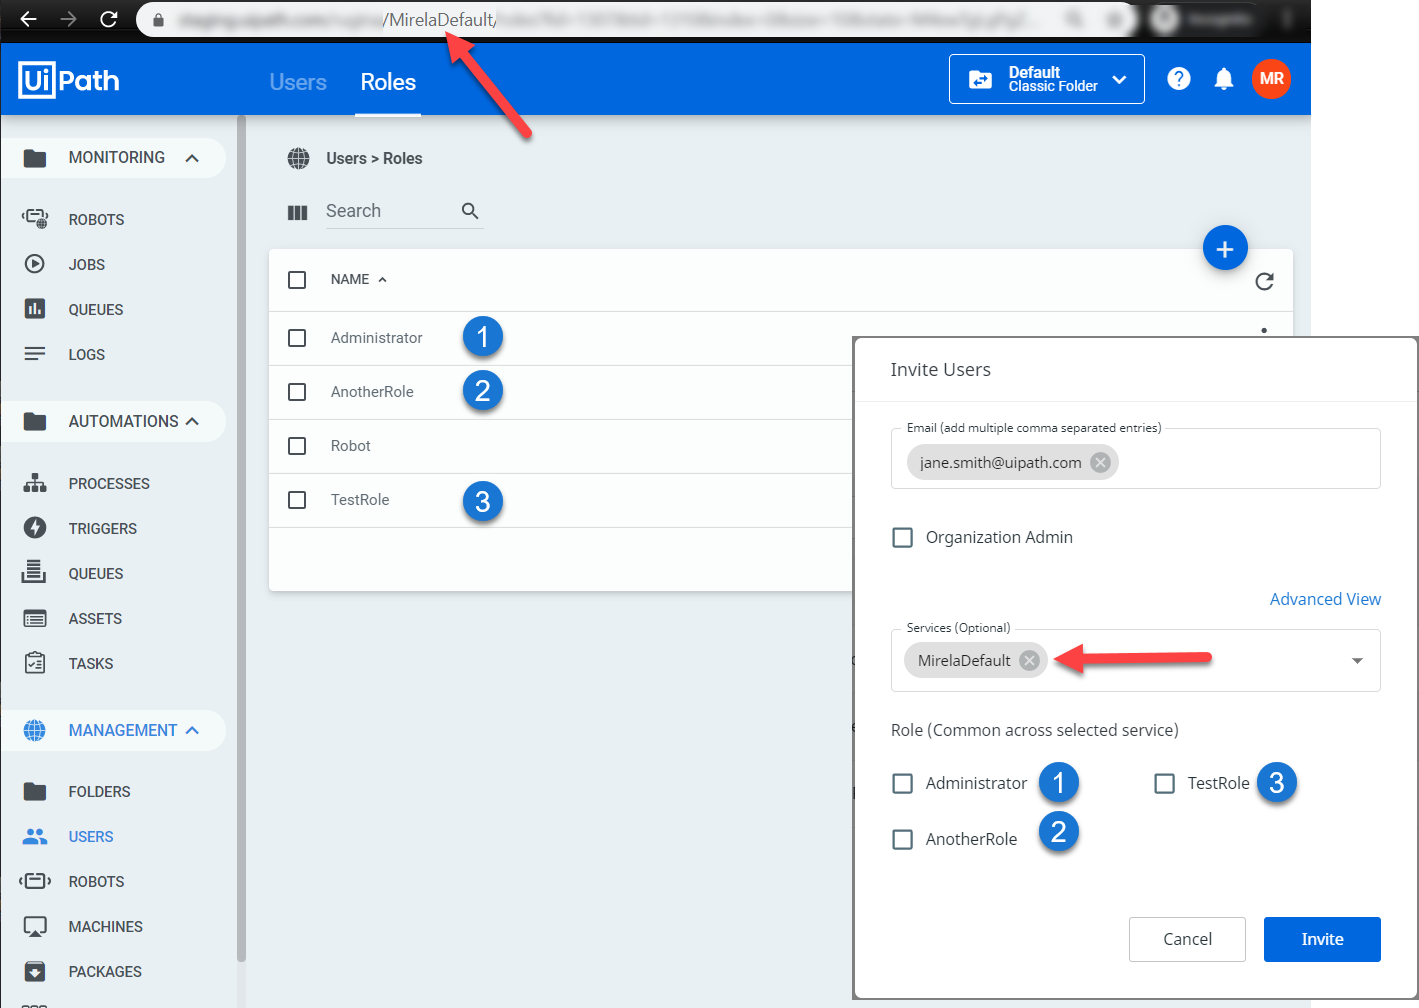Click AnotherRole role name in table
This screenshot has width=1419, height=1008.
click(x=372, y=392)
